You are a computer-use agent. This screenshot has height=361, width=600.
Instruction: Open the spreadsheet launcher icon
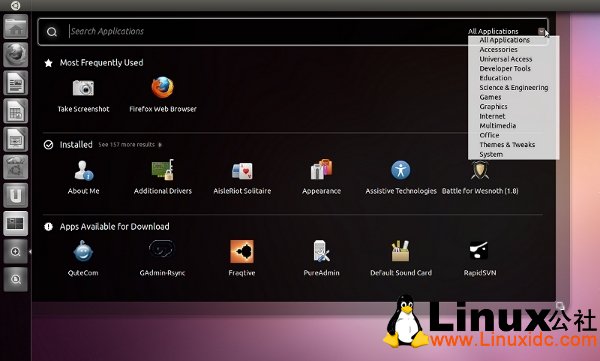coord(16,111)
